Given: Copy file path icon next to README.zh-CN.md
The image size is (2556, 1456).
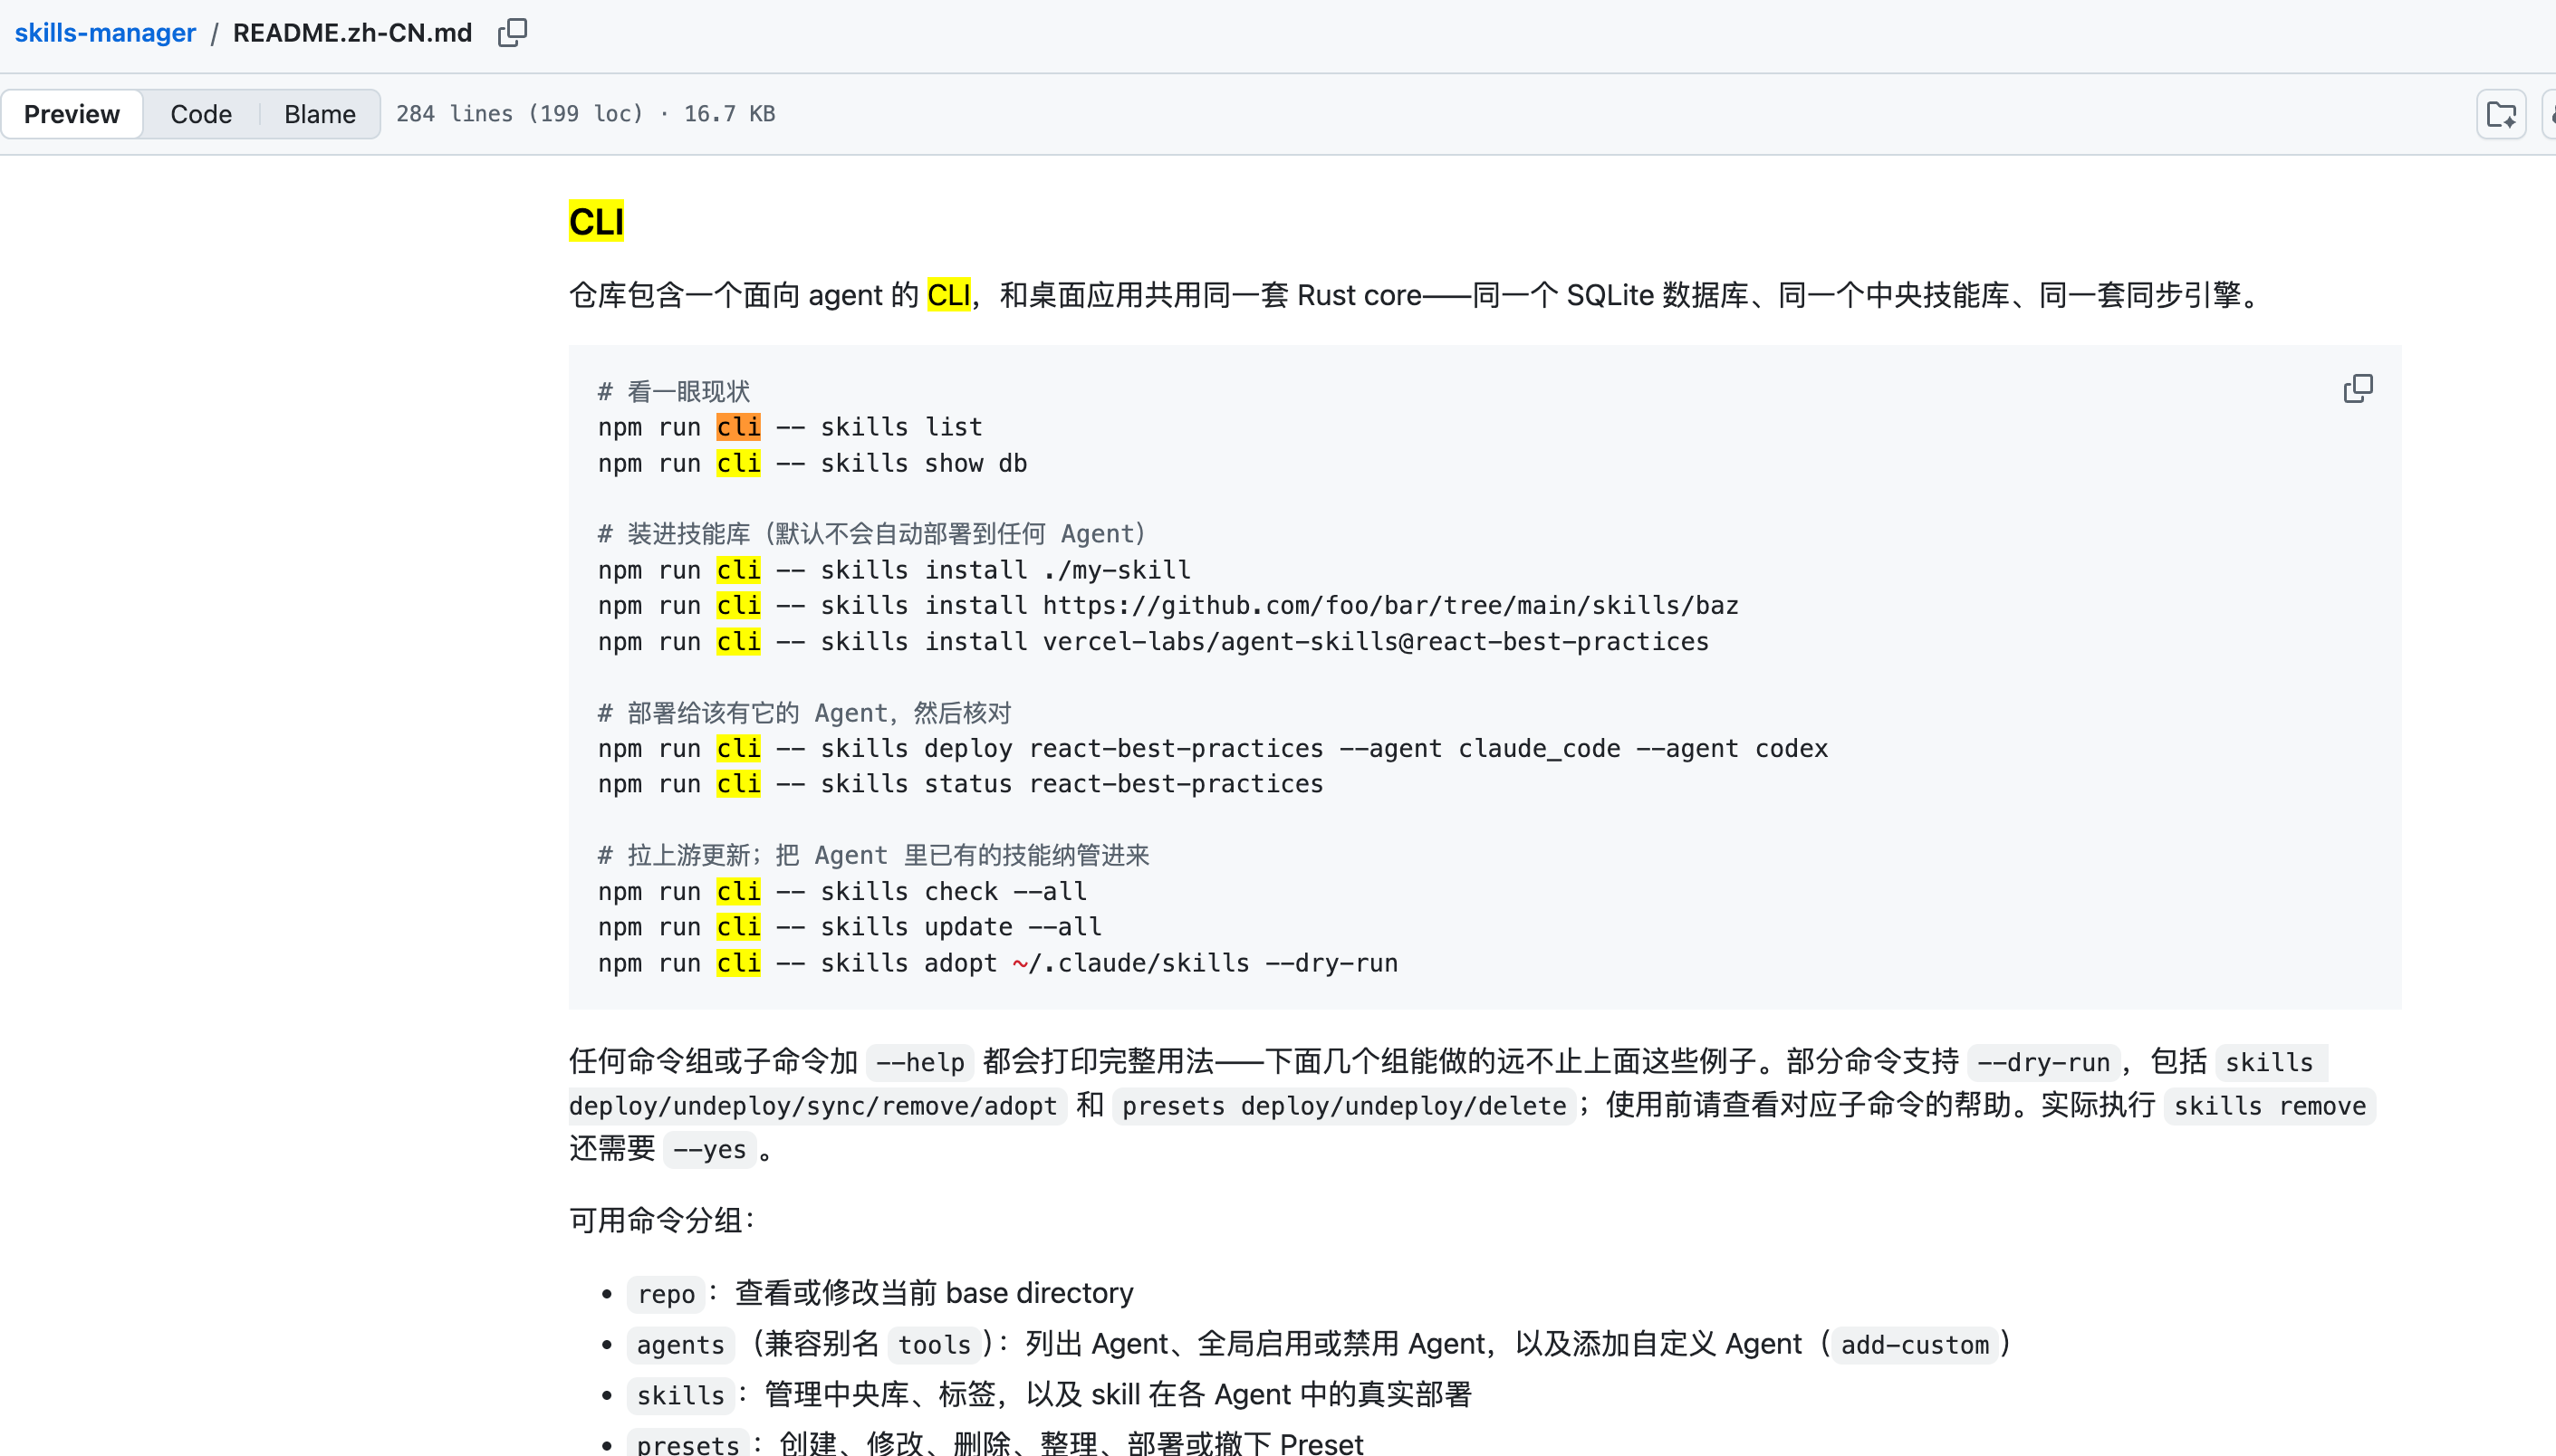Looking at the screenshot, I should (512, 33).
